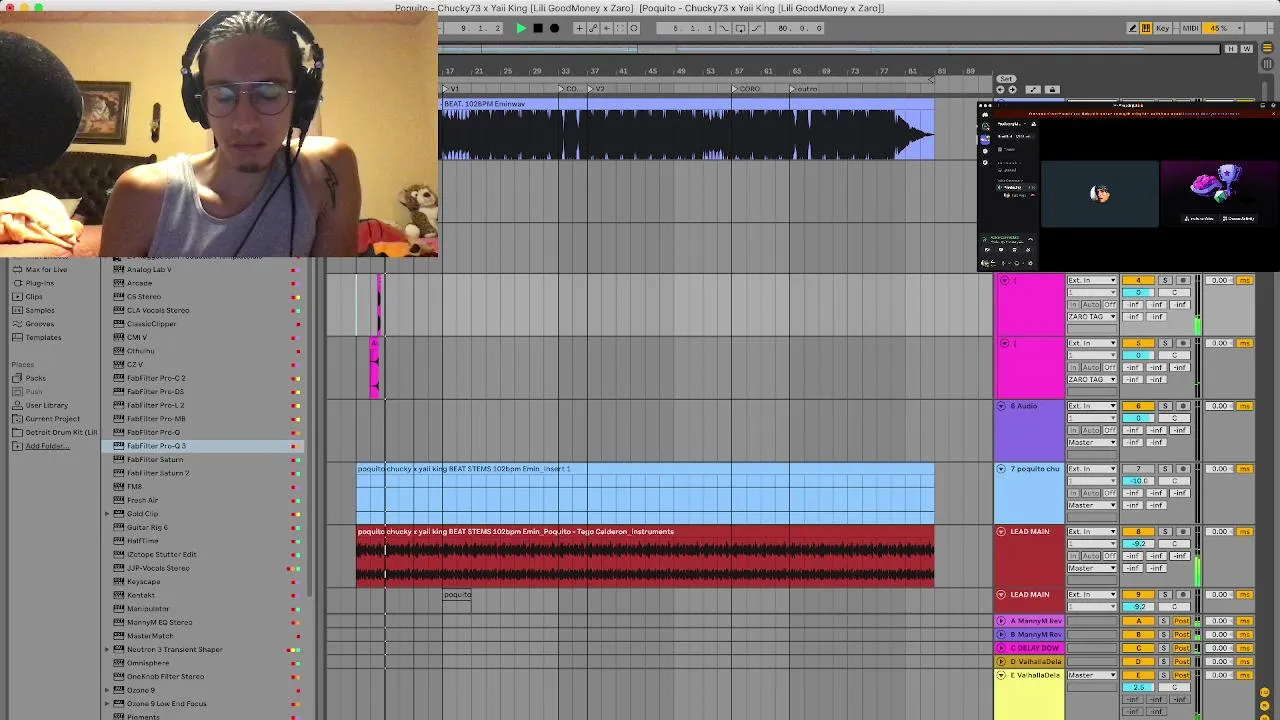Start playback with the green Play button
Viewport: 1280px width, 720px height.
tap(521, 28)
